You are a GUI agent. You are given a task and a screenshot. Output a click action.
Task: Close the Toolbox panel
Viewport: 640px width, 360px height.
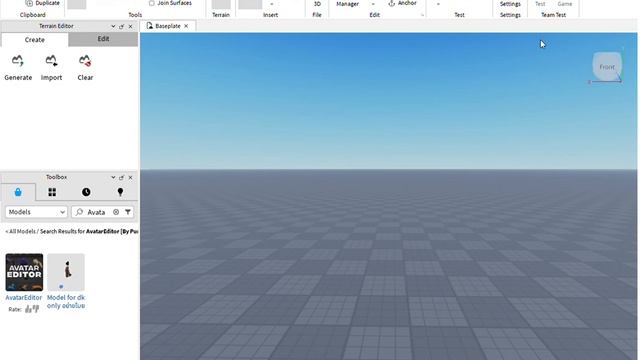point(130,178)
